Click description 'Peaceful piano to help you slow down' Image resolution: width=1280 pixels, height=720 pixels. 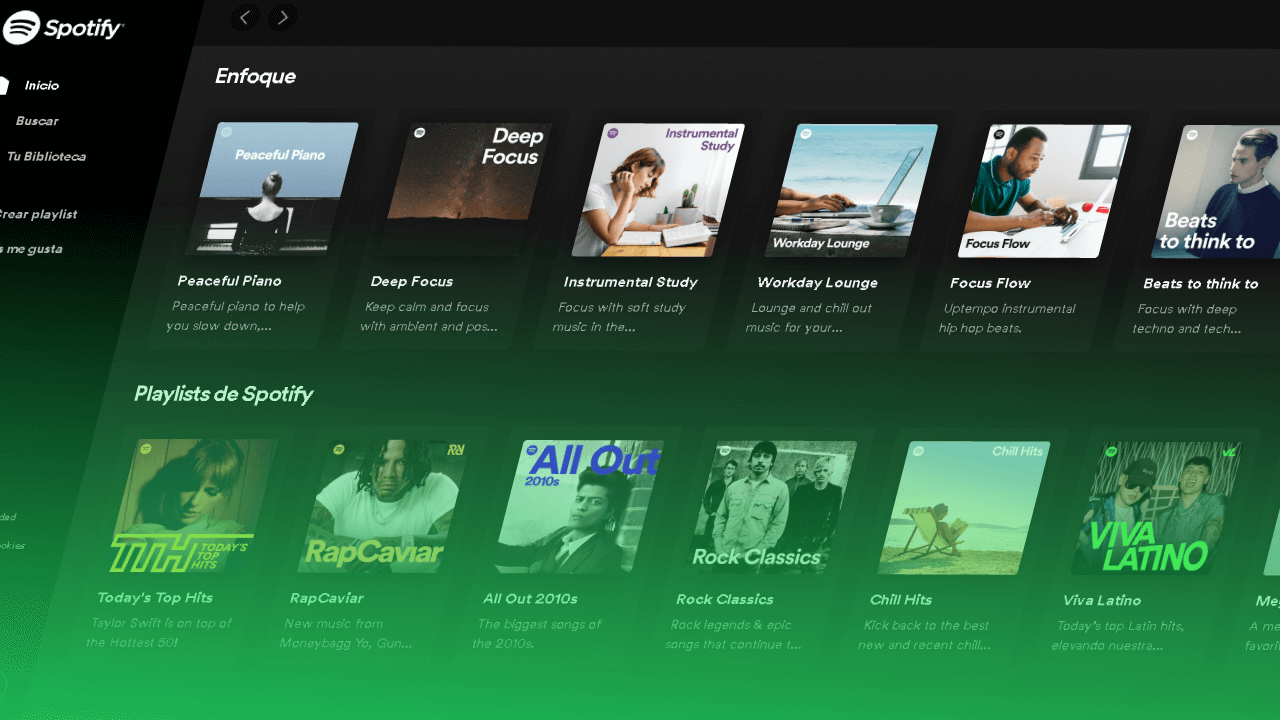coord(236,316)
